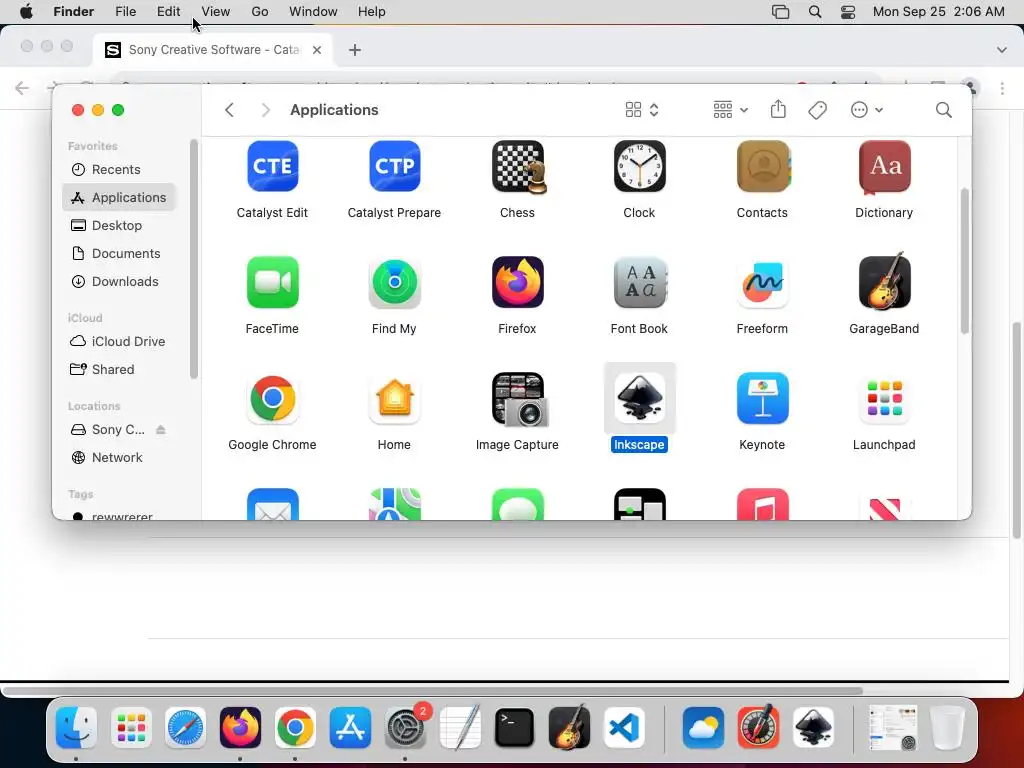
Task: Open Network in the Finder sidebar
Action: pyautogui.click(x=119, y=458)
